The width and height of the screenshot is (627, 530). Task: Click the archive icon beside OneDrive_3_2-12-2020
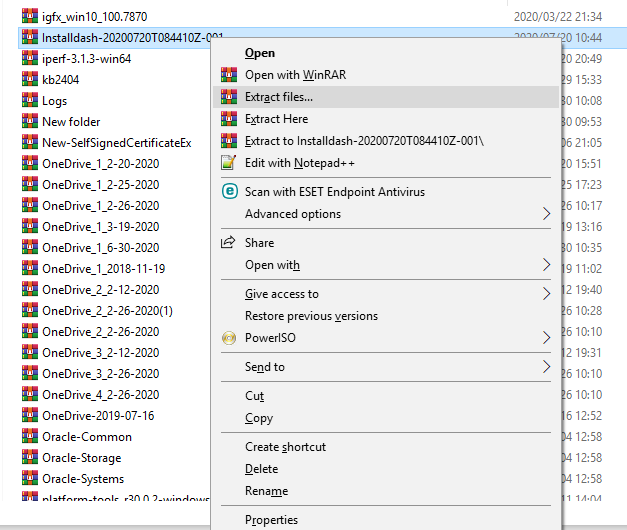(x=30, y=352)
